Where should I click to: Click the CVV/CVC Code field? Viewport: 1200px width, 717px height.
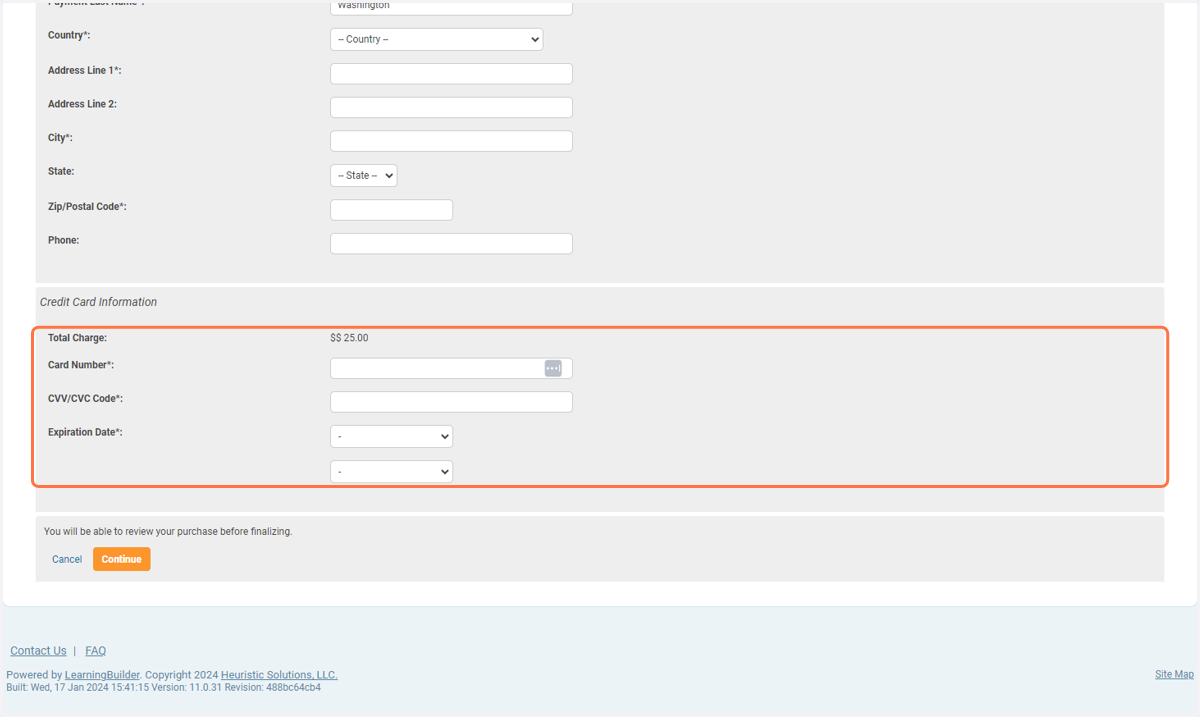(451, 402)
